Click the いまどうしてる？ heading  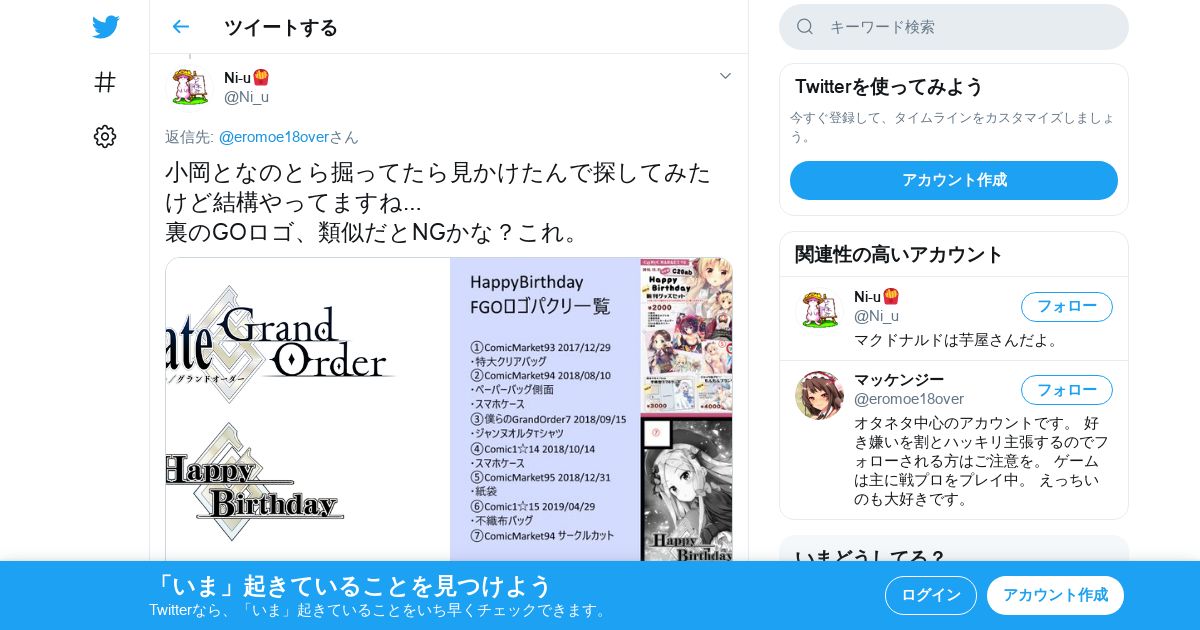pyautogui.click(x=870, y=557)
